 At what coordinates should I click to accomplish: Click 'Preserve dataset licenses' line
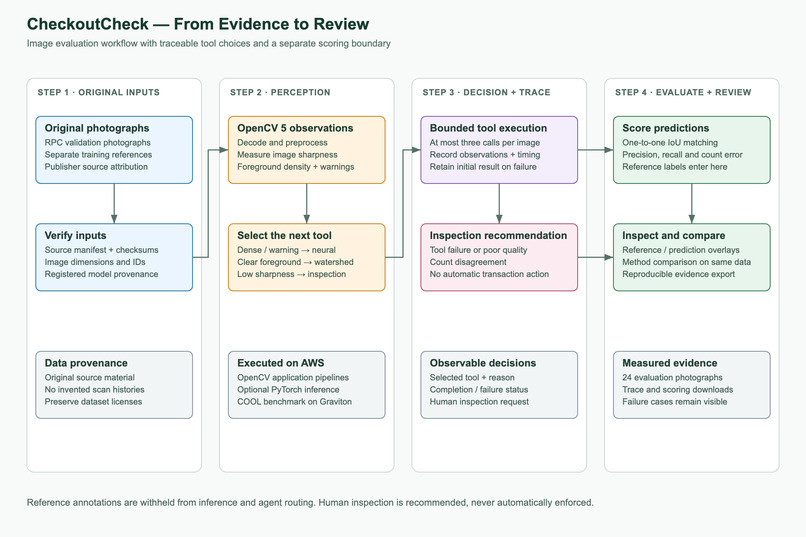[x=93, y=401]
